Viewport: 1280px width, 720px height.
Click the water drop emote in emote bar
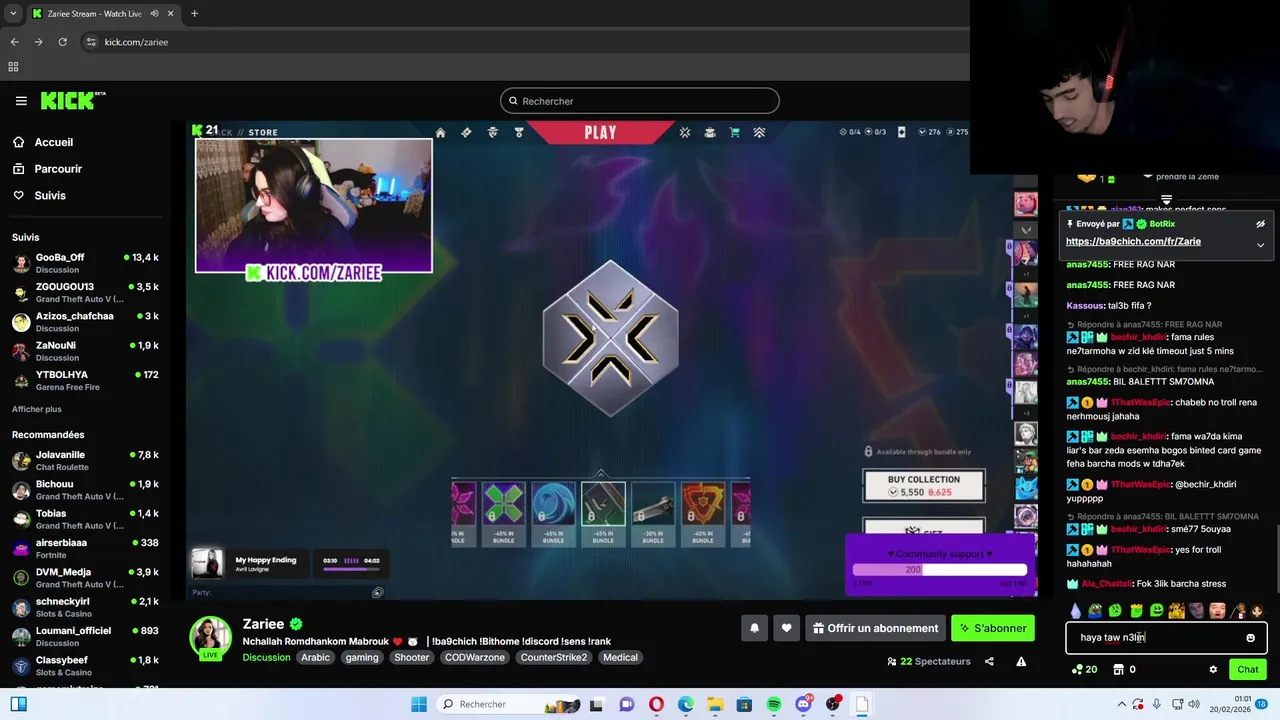[x=1075, y=610]
